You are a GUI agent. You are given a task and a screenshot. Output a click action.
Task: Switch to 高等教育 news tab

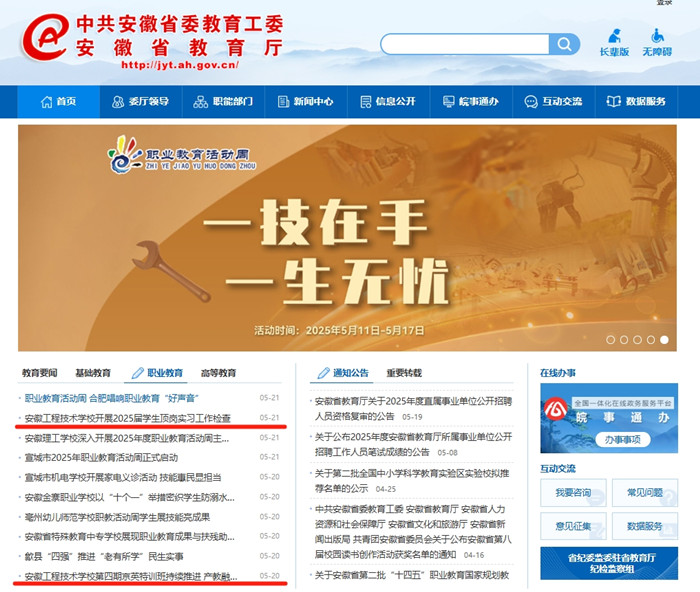(218, 373)
